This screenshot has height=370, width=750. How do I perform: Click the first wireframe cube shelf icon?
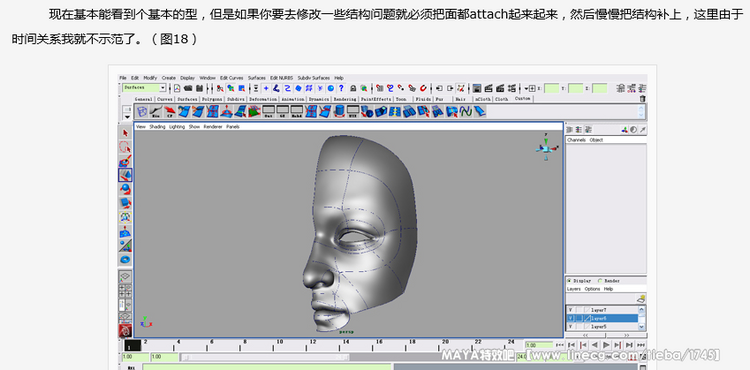[142, 111]
